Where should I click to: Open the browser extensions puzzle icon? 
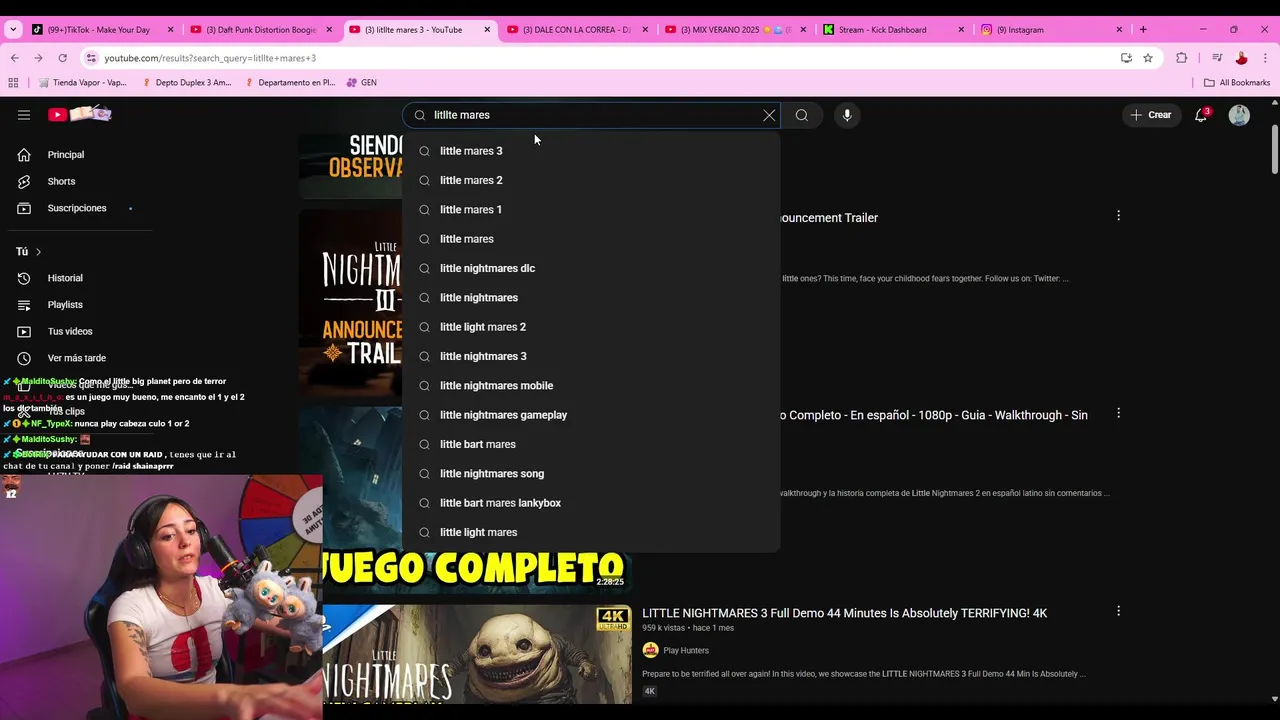tap(1182, 58)
